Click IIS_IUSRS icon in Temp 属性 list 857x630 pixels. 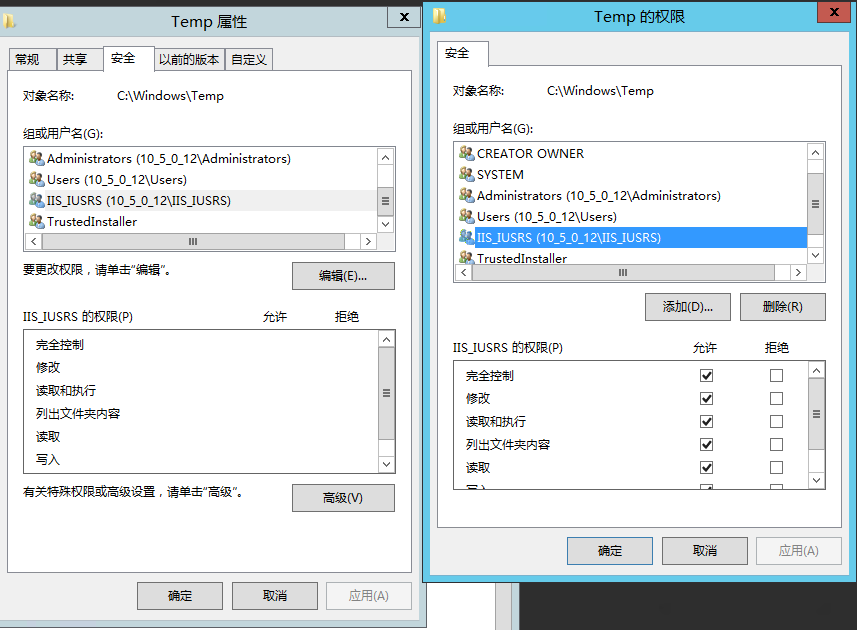pyautogui.click(x=37, y=201)
